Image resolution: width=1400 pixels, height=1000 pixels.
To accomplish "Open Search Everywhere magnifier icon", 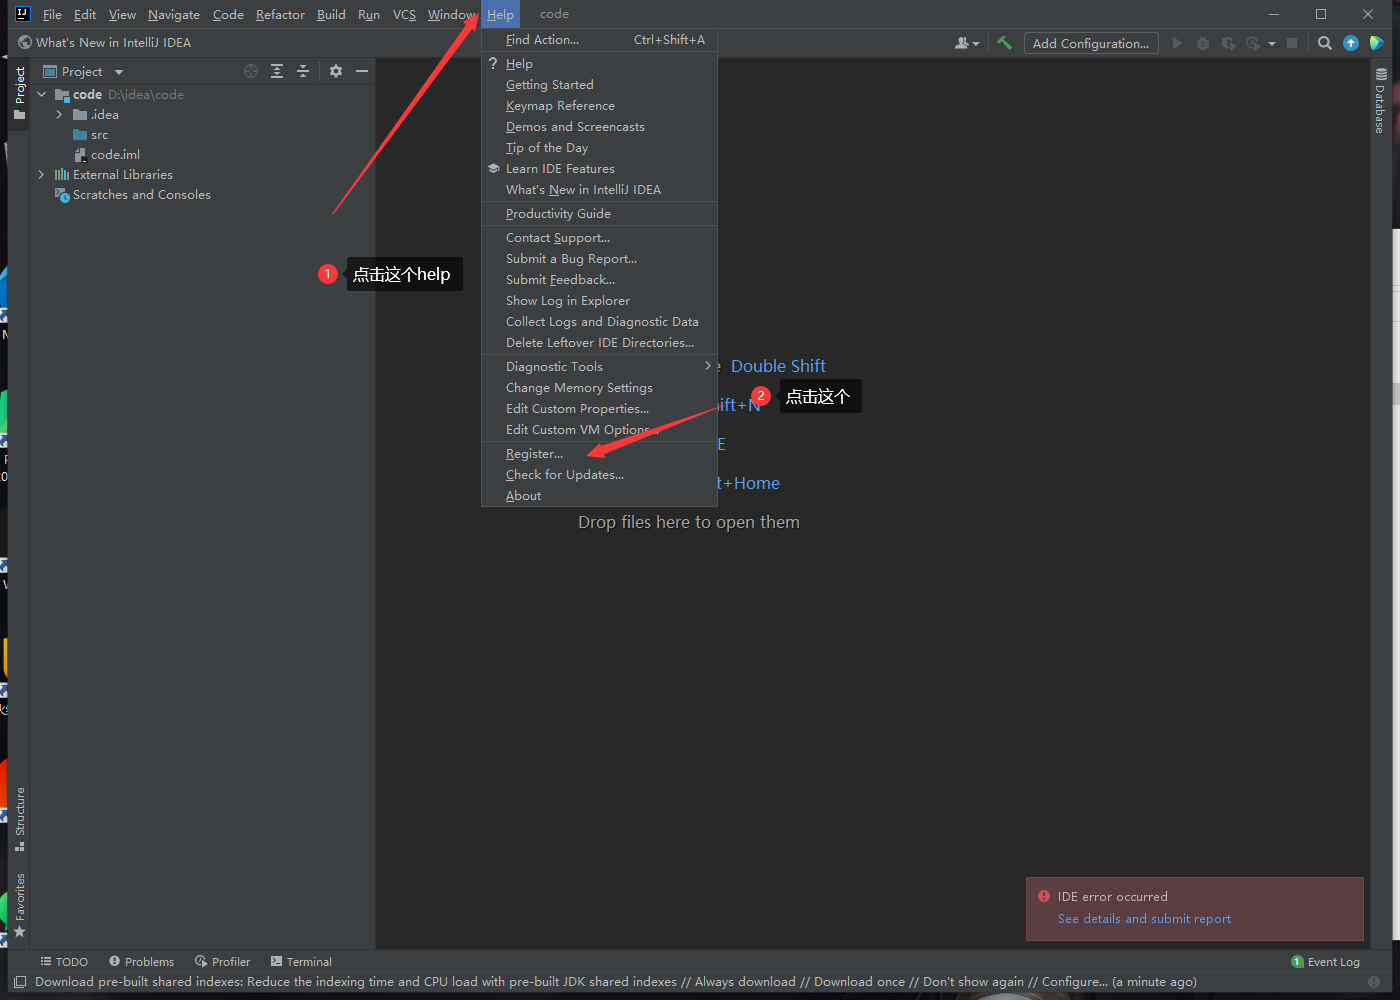I will [x=1325, y=43].
